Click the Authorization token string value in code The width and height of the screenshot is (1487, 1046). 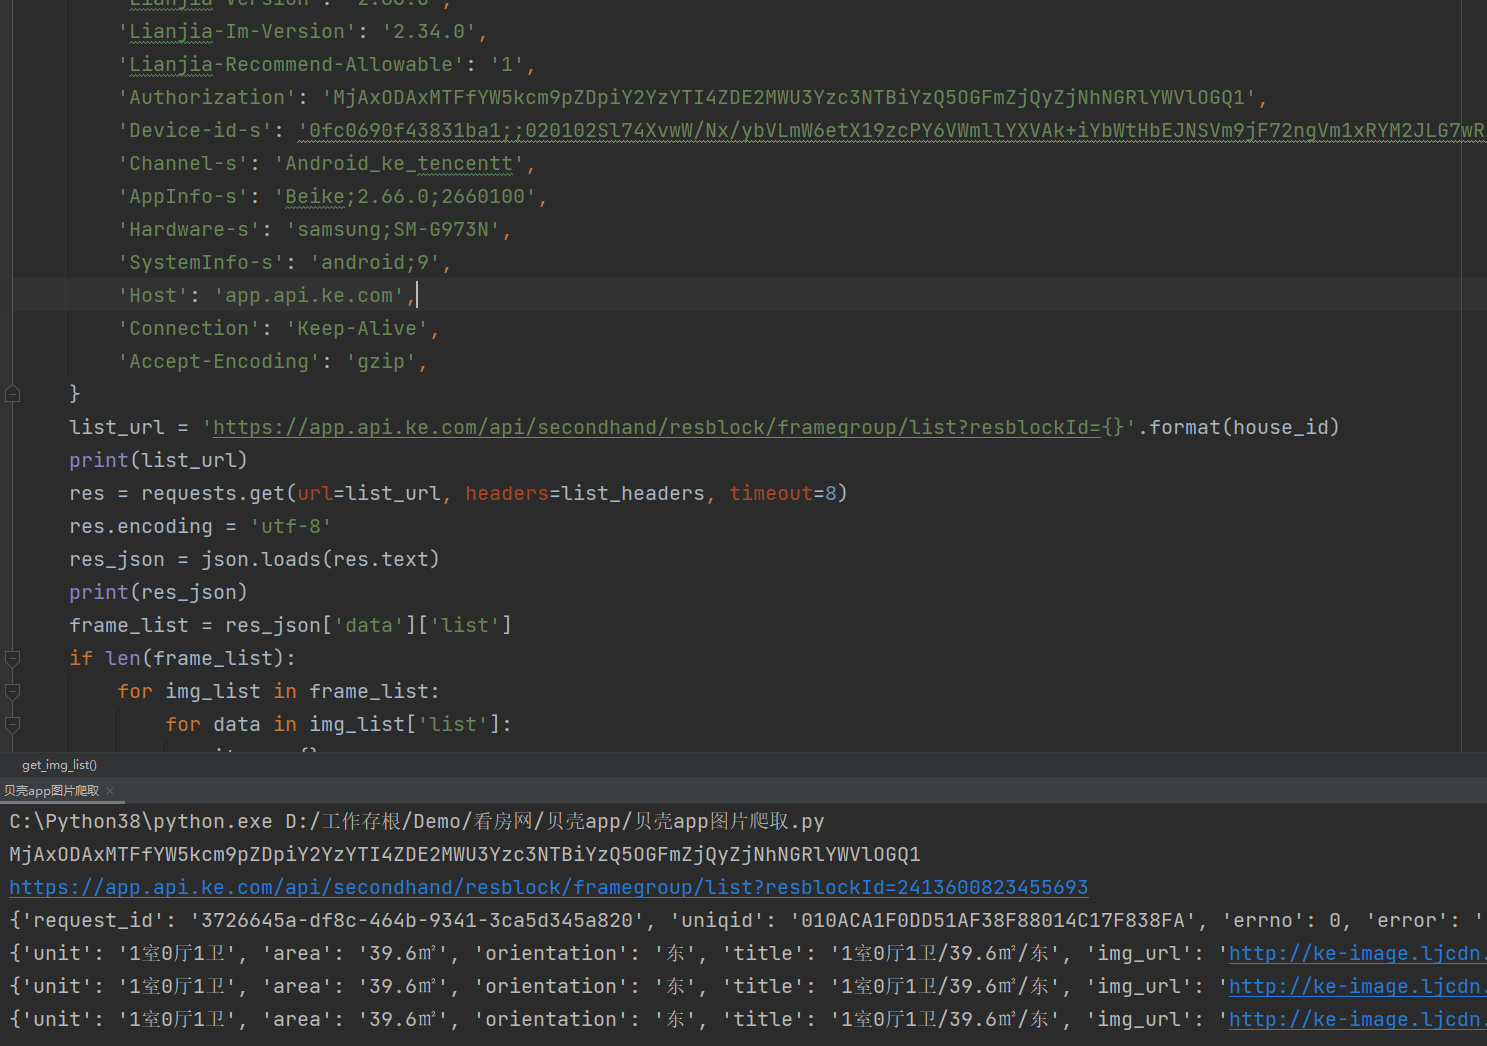[x=789, y=97]
